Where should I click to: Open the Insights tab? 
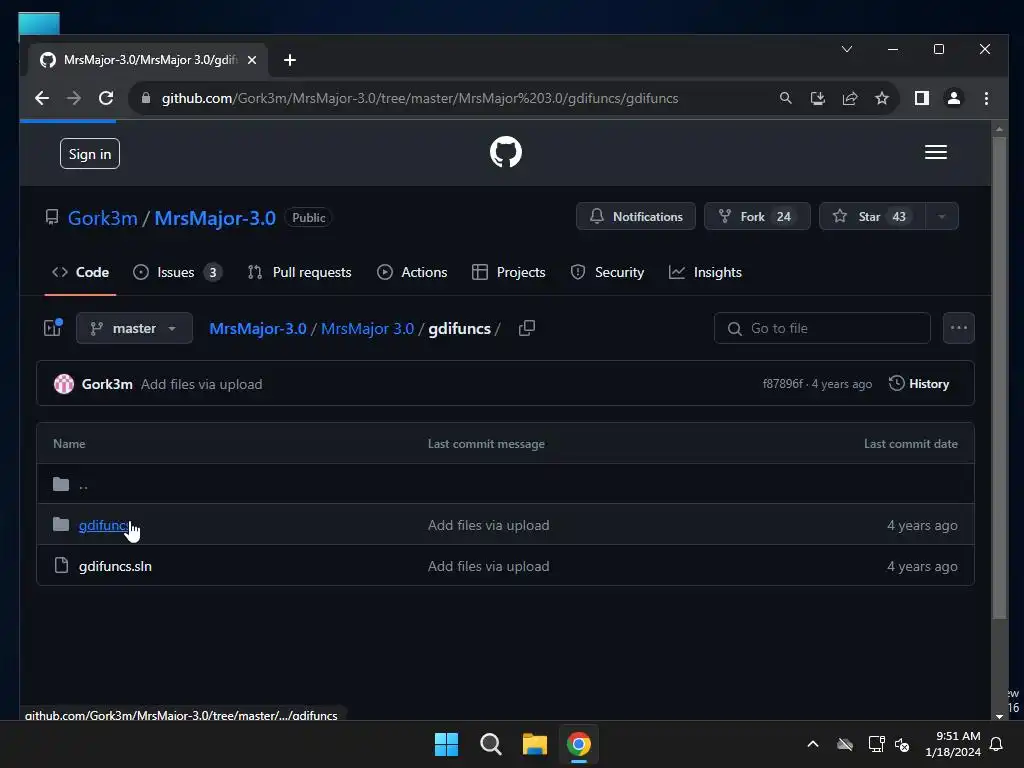[705, 272]
